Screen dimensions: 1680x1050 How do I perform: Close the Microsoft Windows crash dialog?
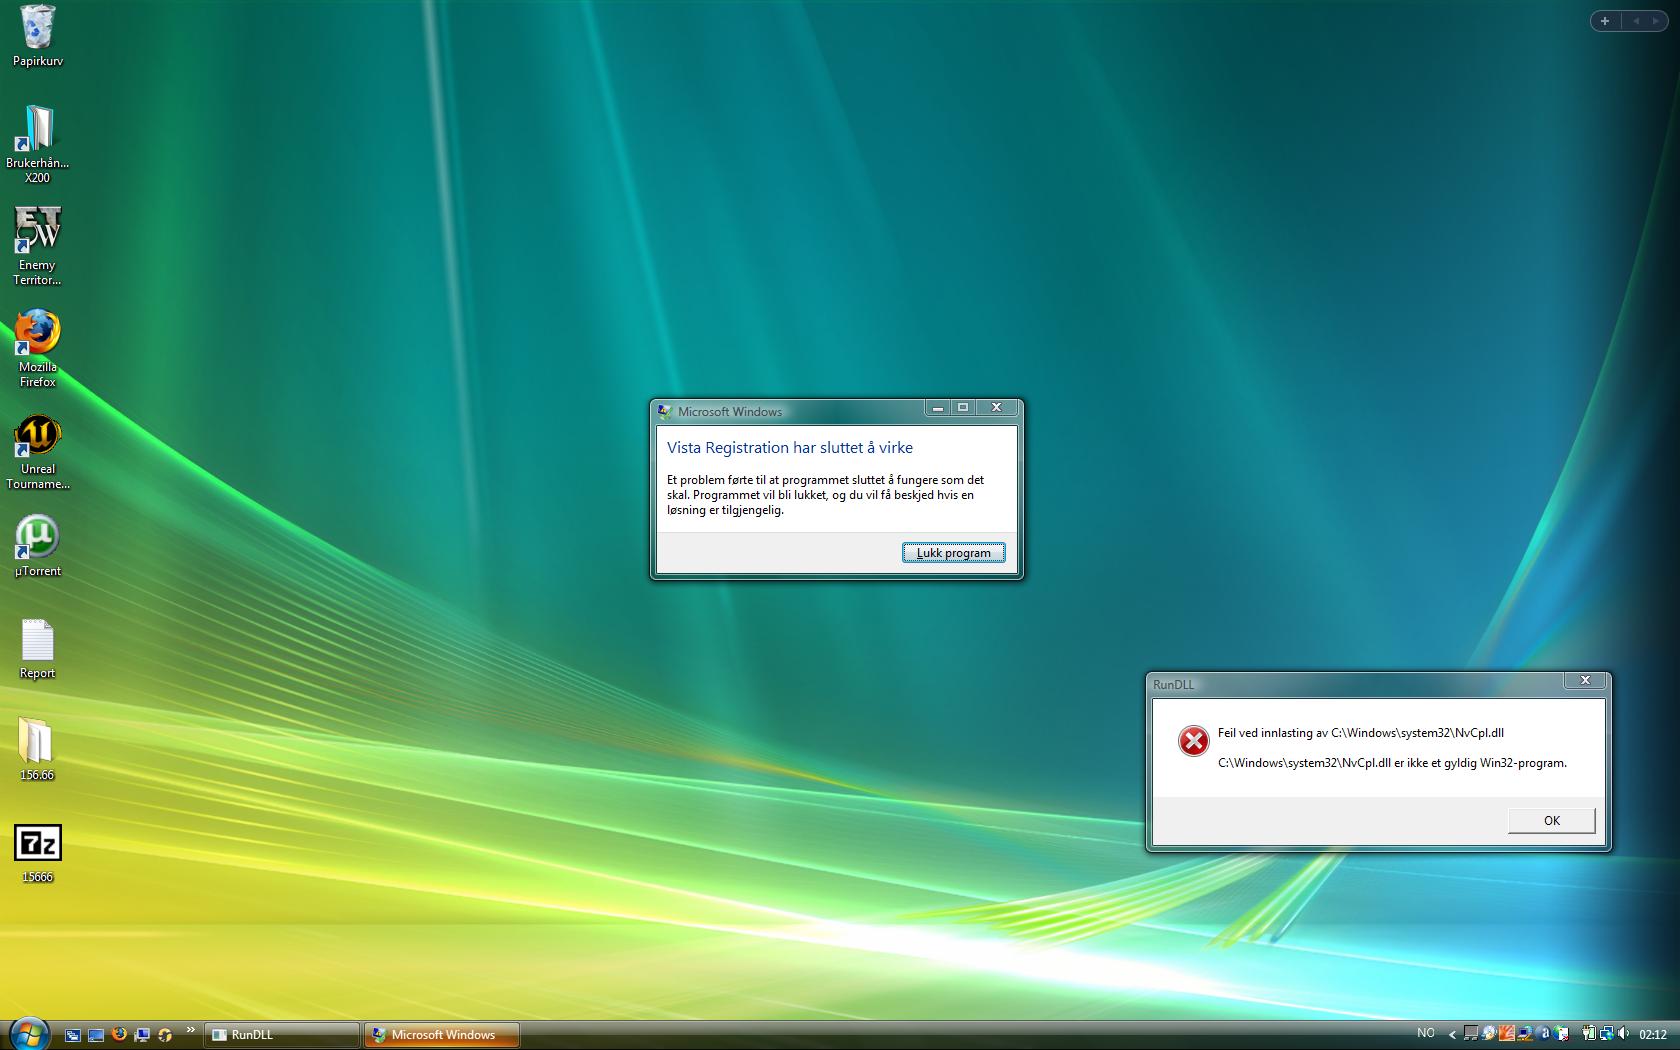pyautogui.click(x=996, y=407)
